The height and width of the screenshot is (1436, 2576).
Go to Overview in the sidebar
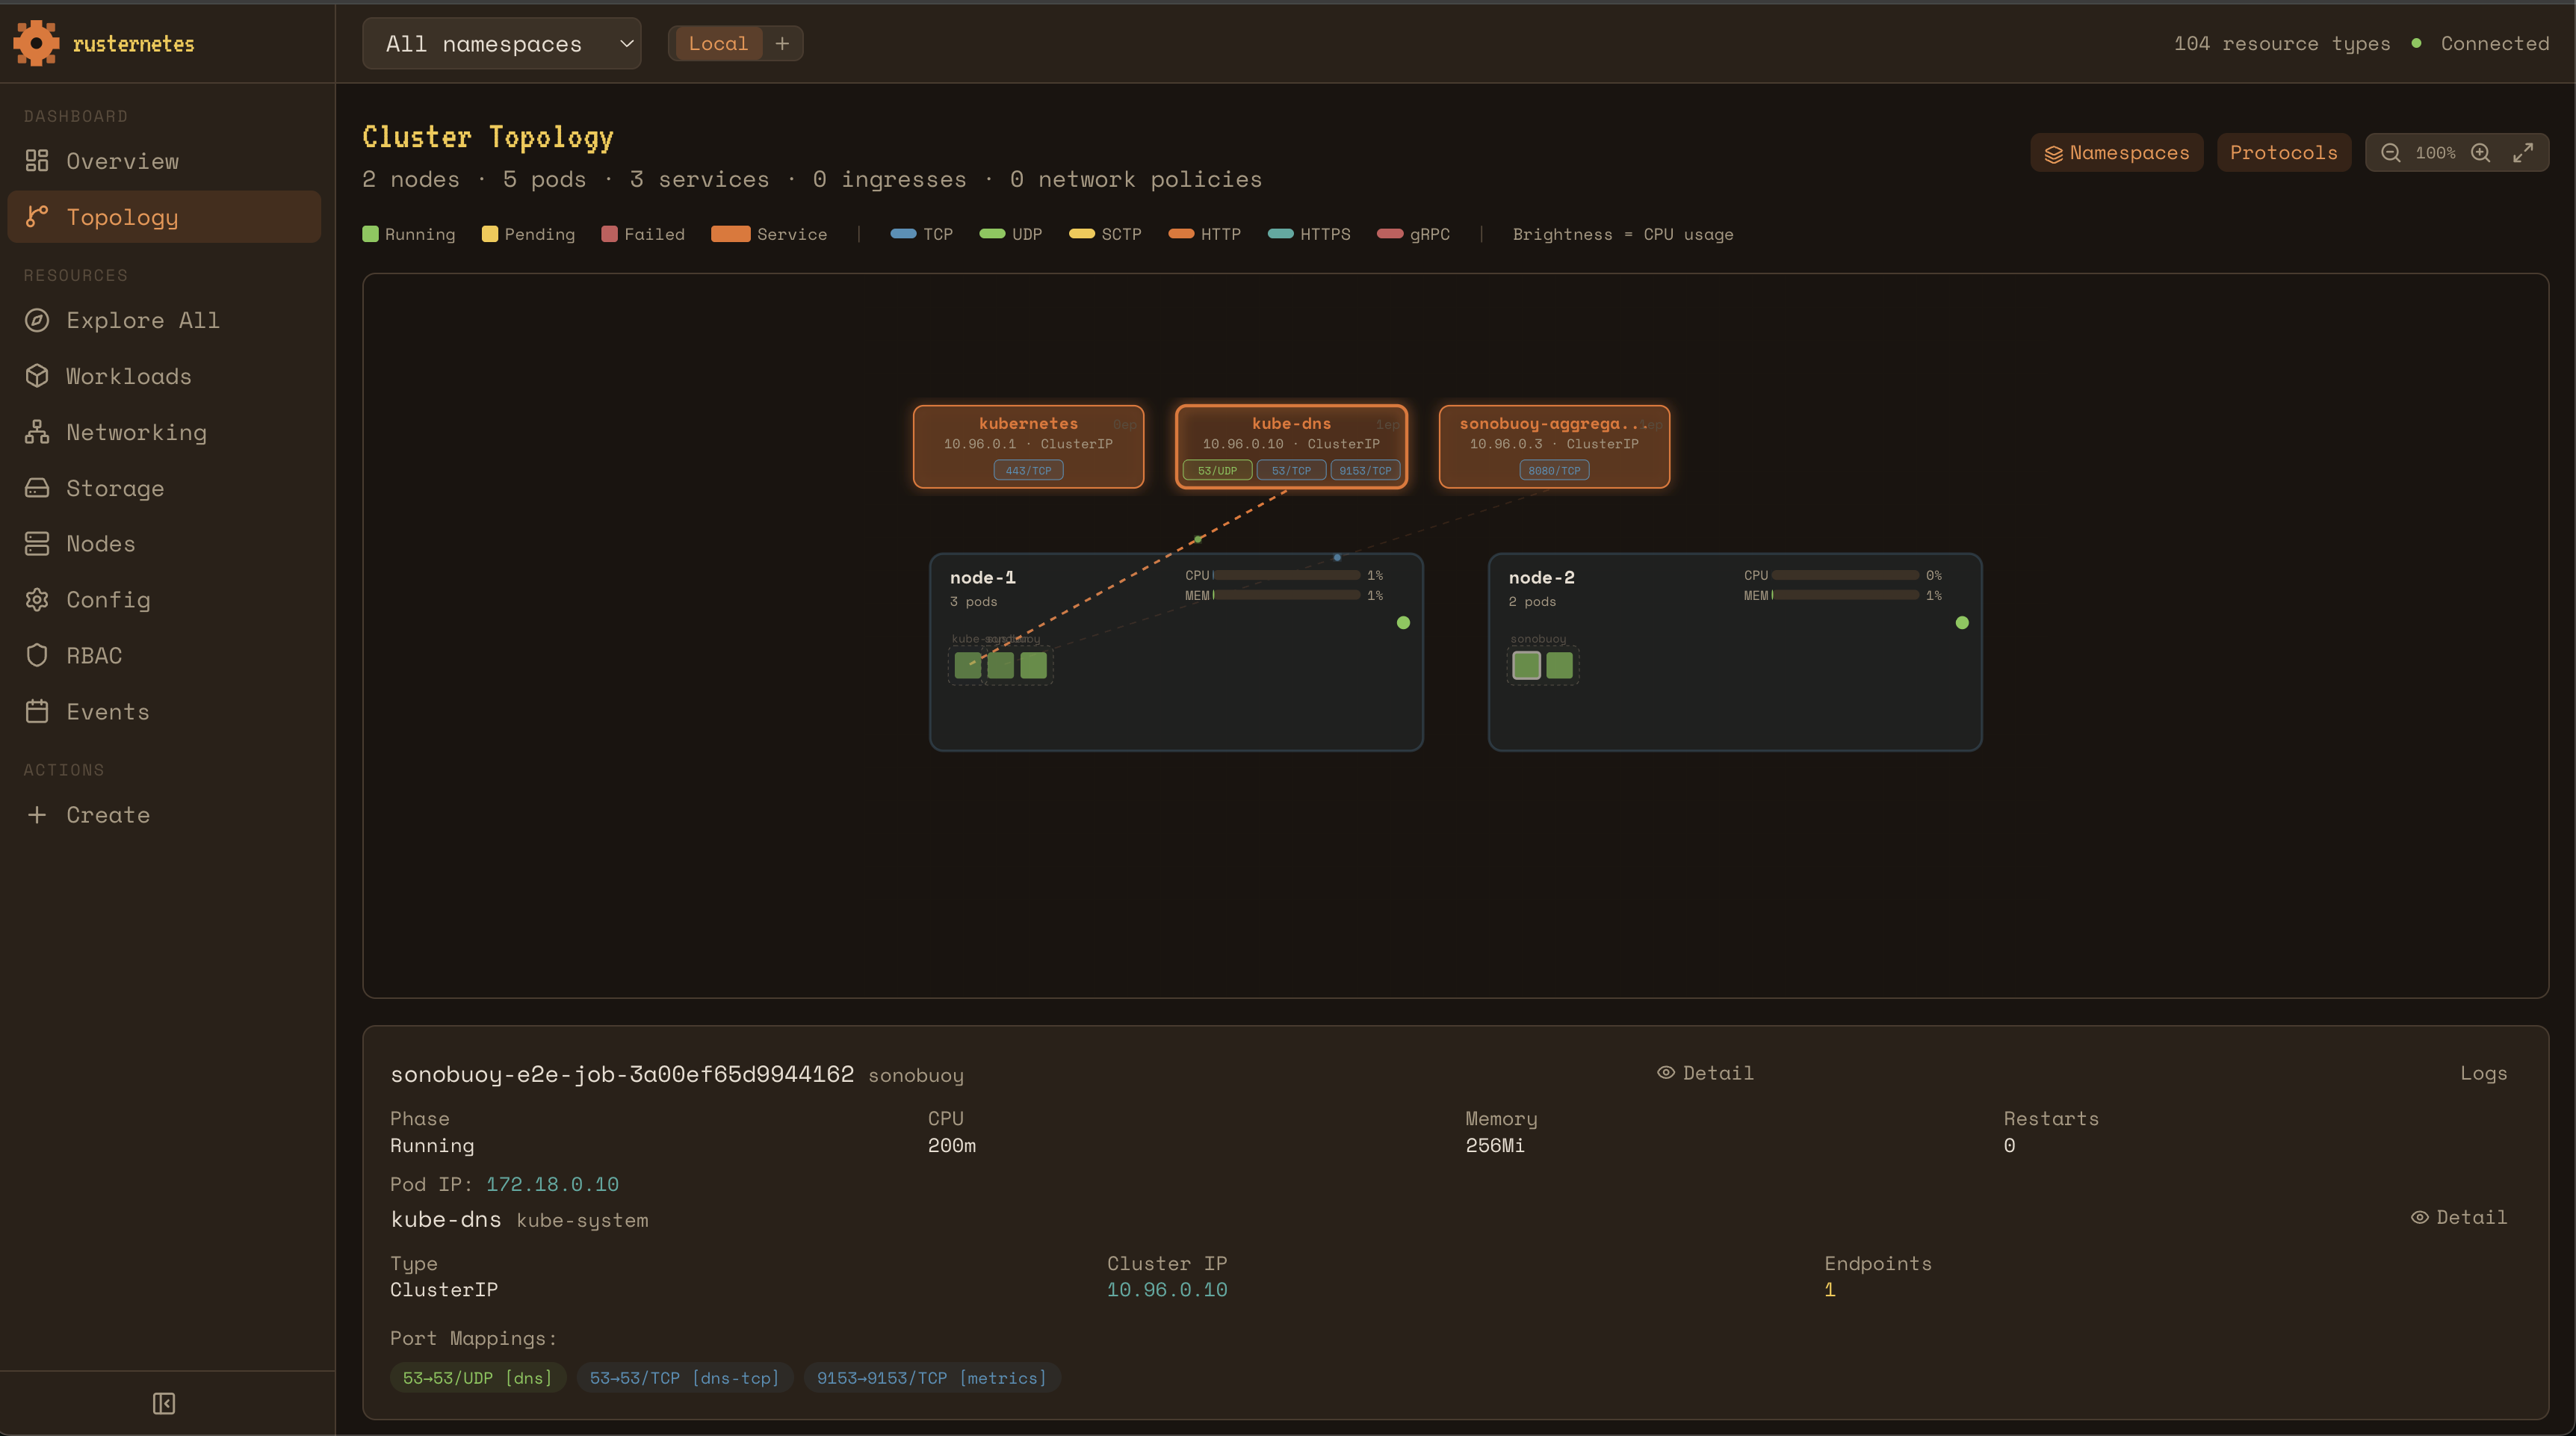122,161
